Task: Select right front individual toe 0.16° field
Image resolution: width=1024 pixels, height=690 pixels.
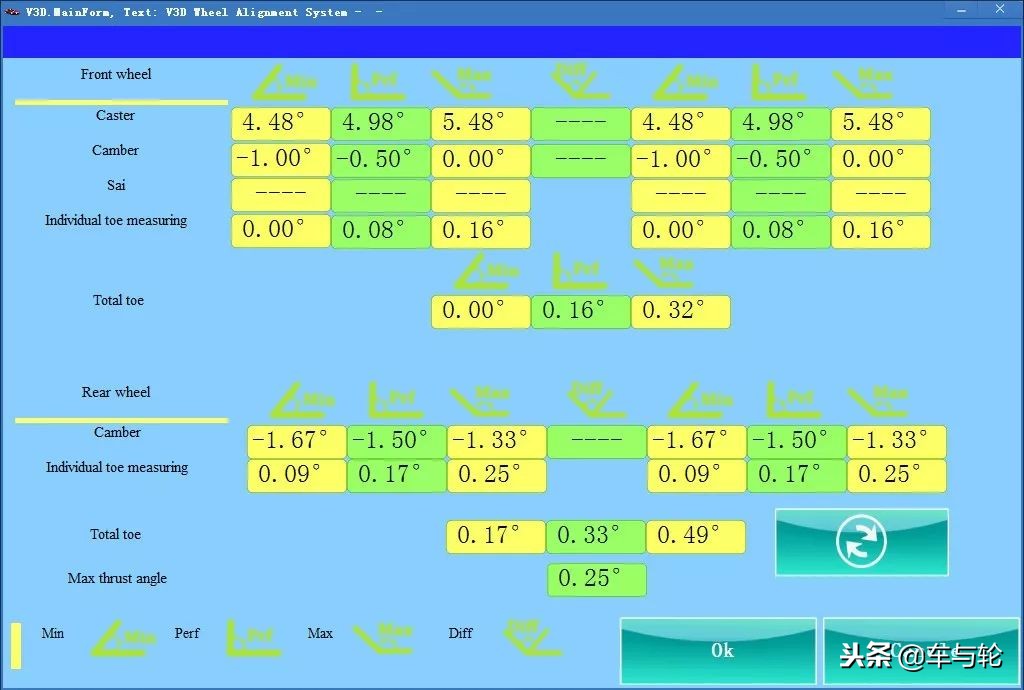Action: pos(880,230)
